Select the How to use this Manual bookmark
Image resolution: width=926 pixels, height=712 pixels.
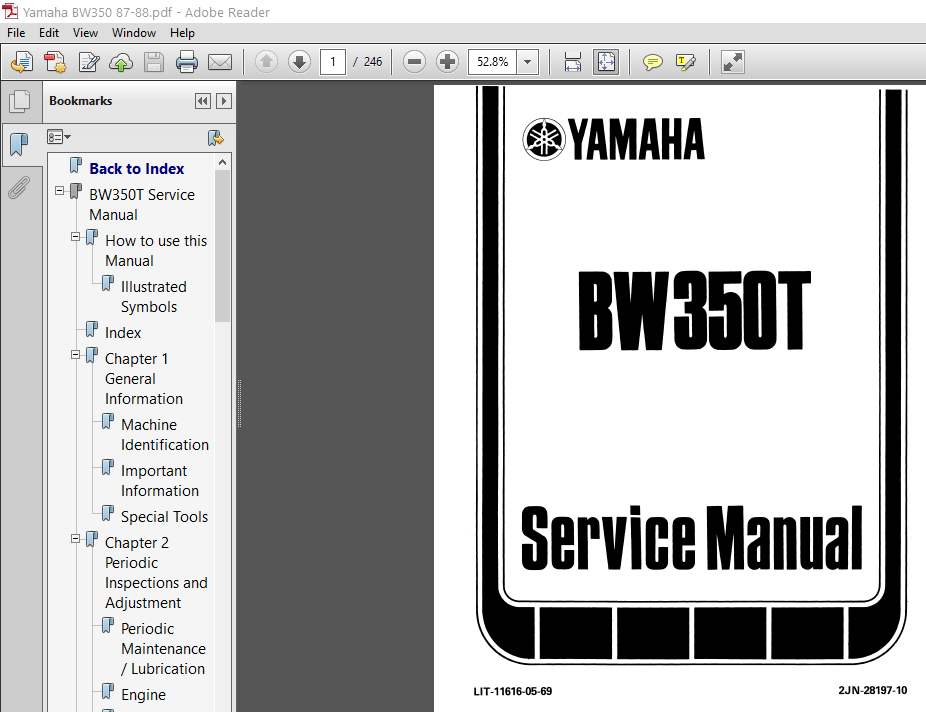point(156,251)
